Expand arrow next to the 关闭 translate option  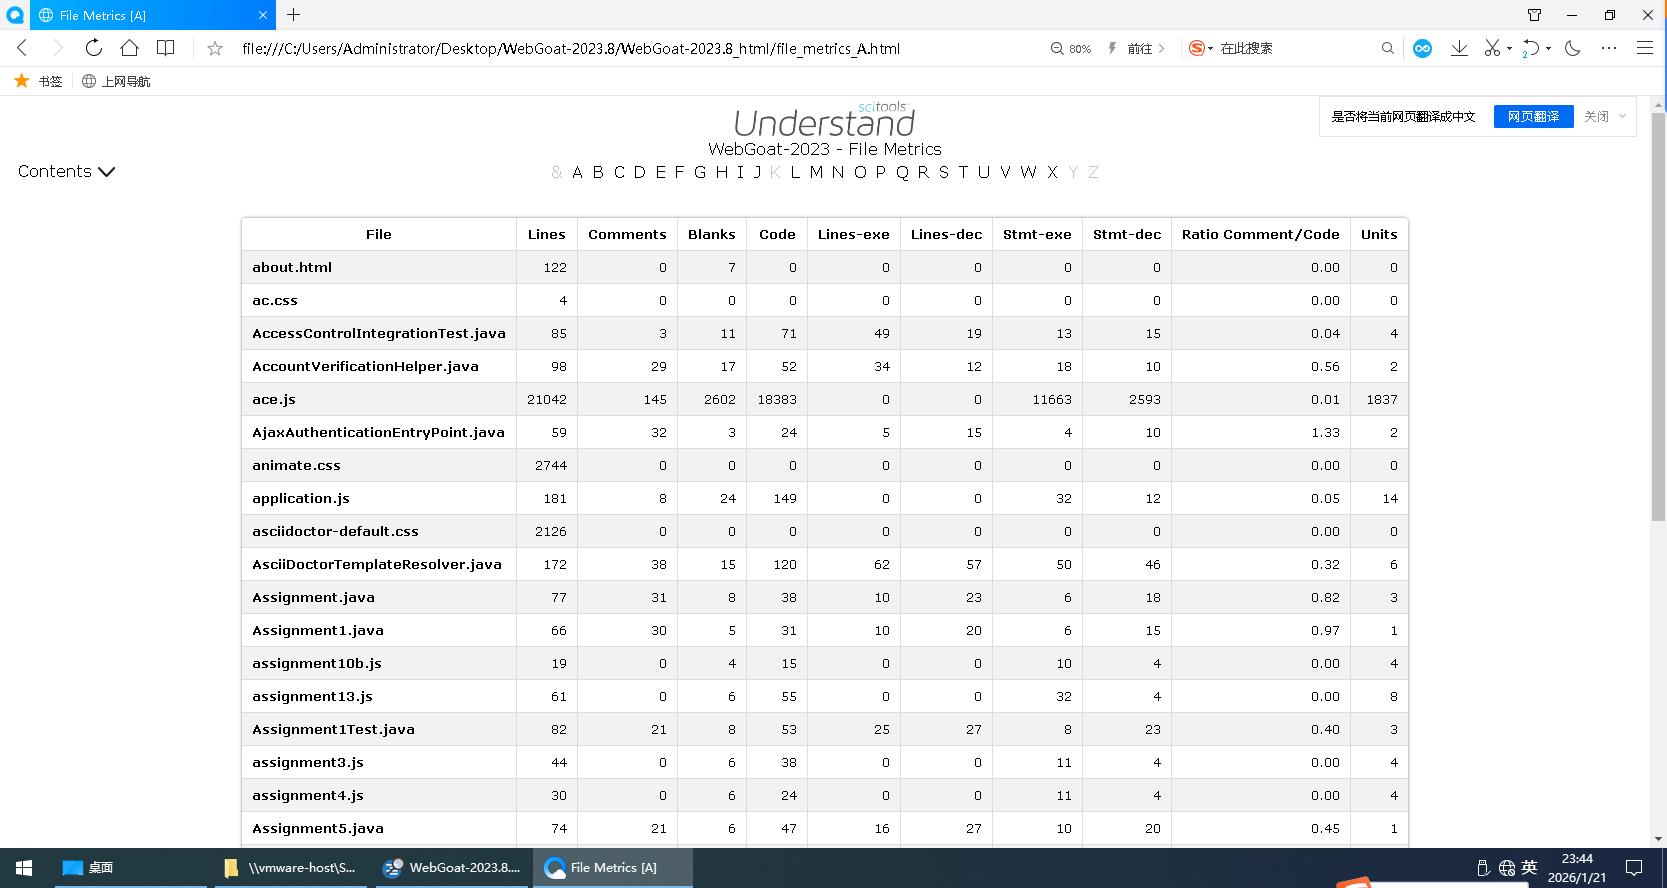[1623, 116]
